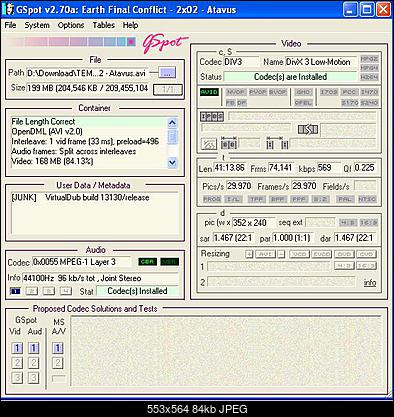The height and width of the screenshot is (417, 394).
Task: Click the NTSC indicator
Action: tap(367, 199)
